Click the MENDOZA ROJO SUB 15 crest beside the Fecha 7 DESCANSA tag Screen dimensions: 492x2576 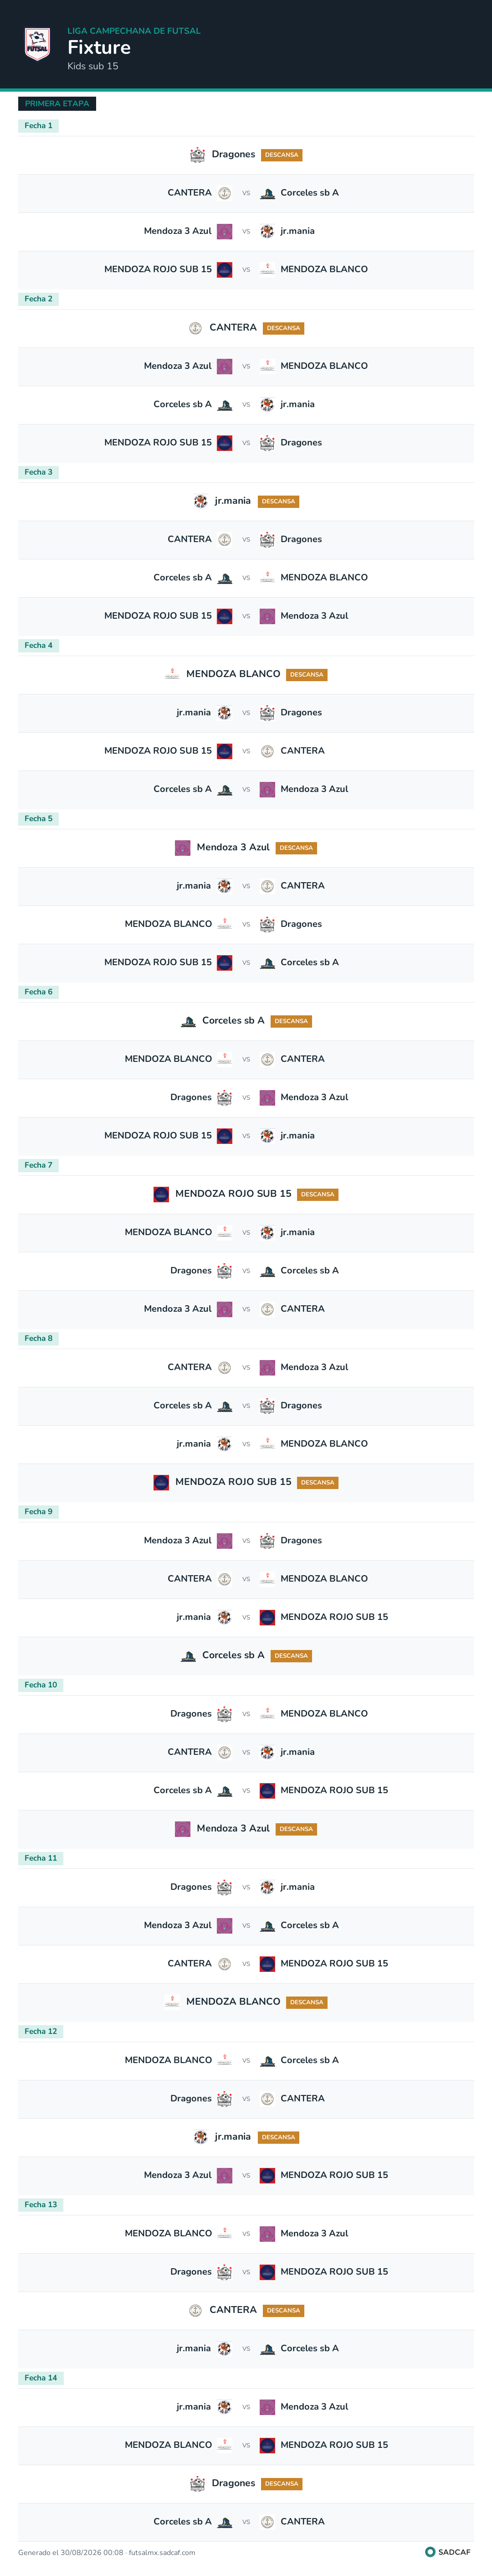point(161,1194)
